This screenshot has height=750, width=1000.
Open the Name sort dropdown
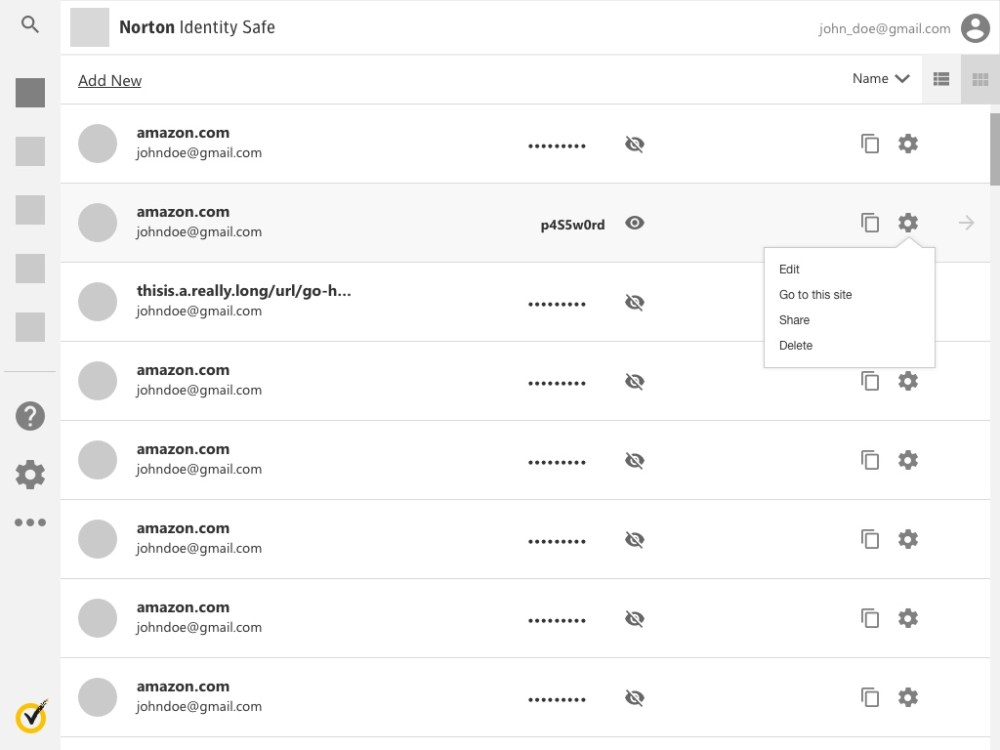coord(880,79)
